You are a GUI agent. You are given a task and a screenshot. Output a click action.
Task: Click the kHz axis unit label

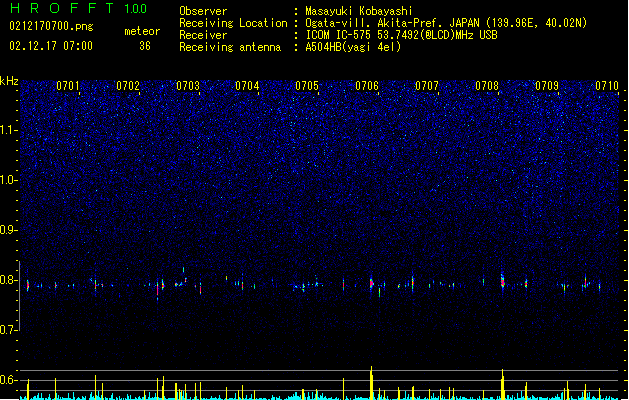point(9,81)
